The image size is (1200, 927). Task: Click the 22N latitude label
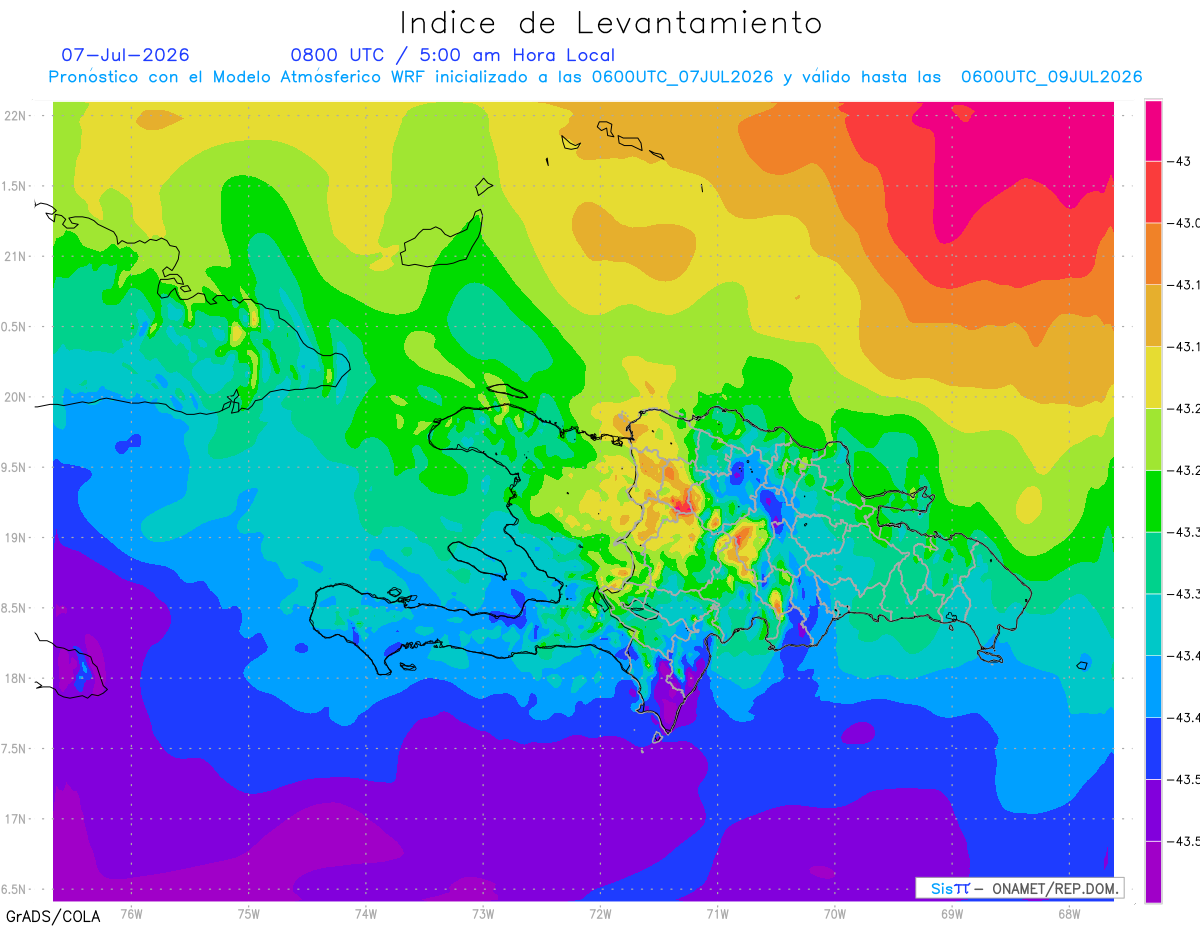click(x=16, y=116)
